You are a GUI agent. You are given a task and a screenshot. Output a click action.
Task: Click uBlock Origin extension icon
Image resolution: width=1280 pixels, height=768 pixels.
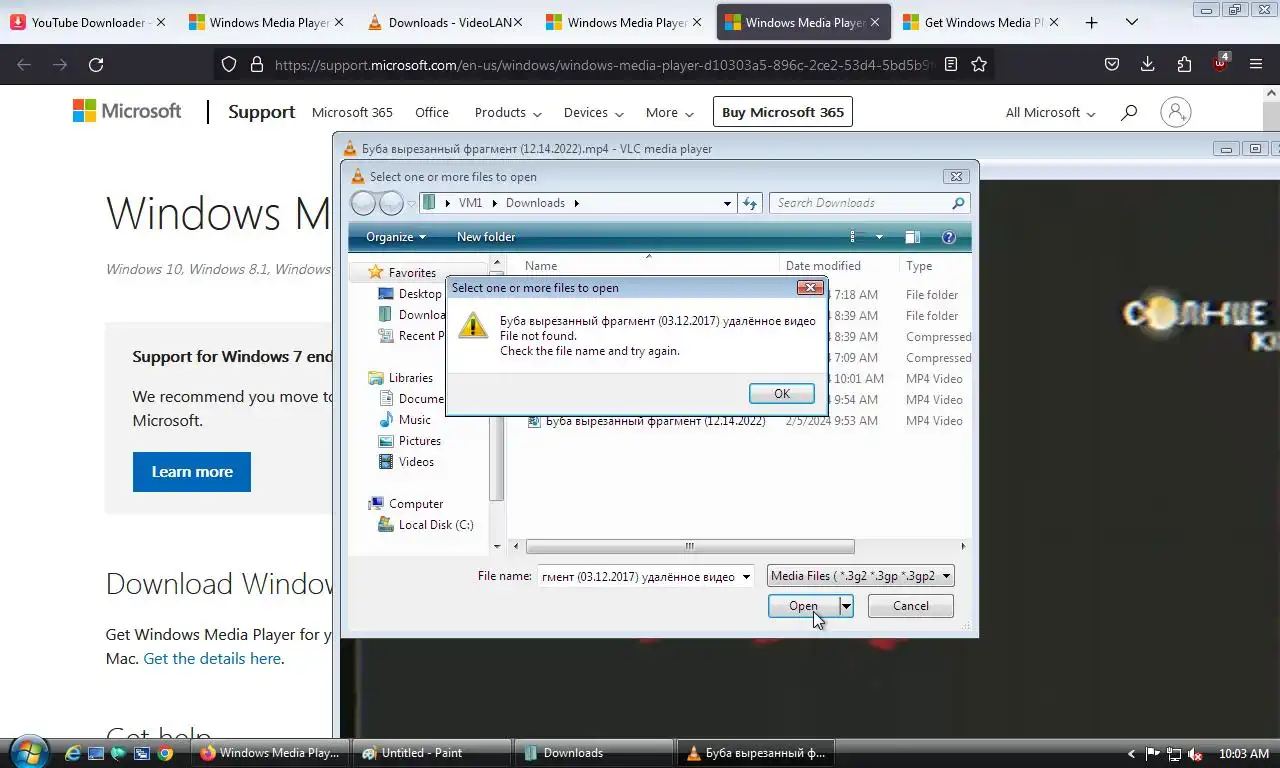[x=1220, y=63]
